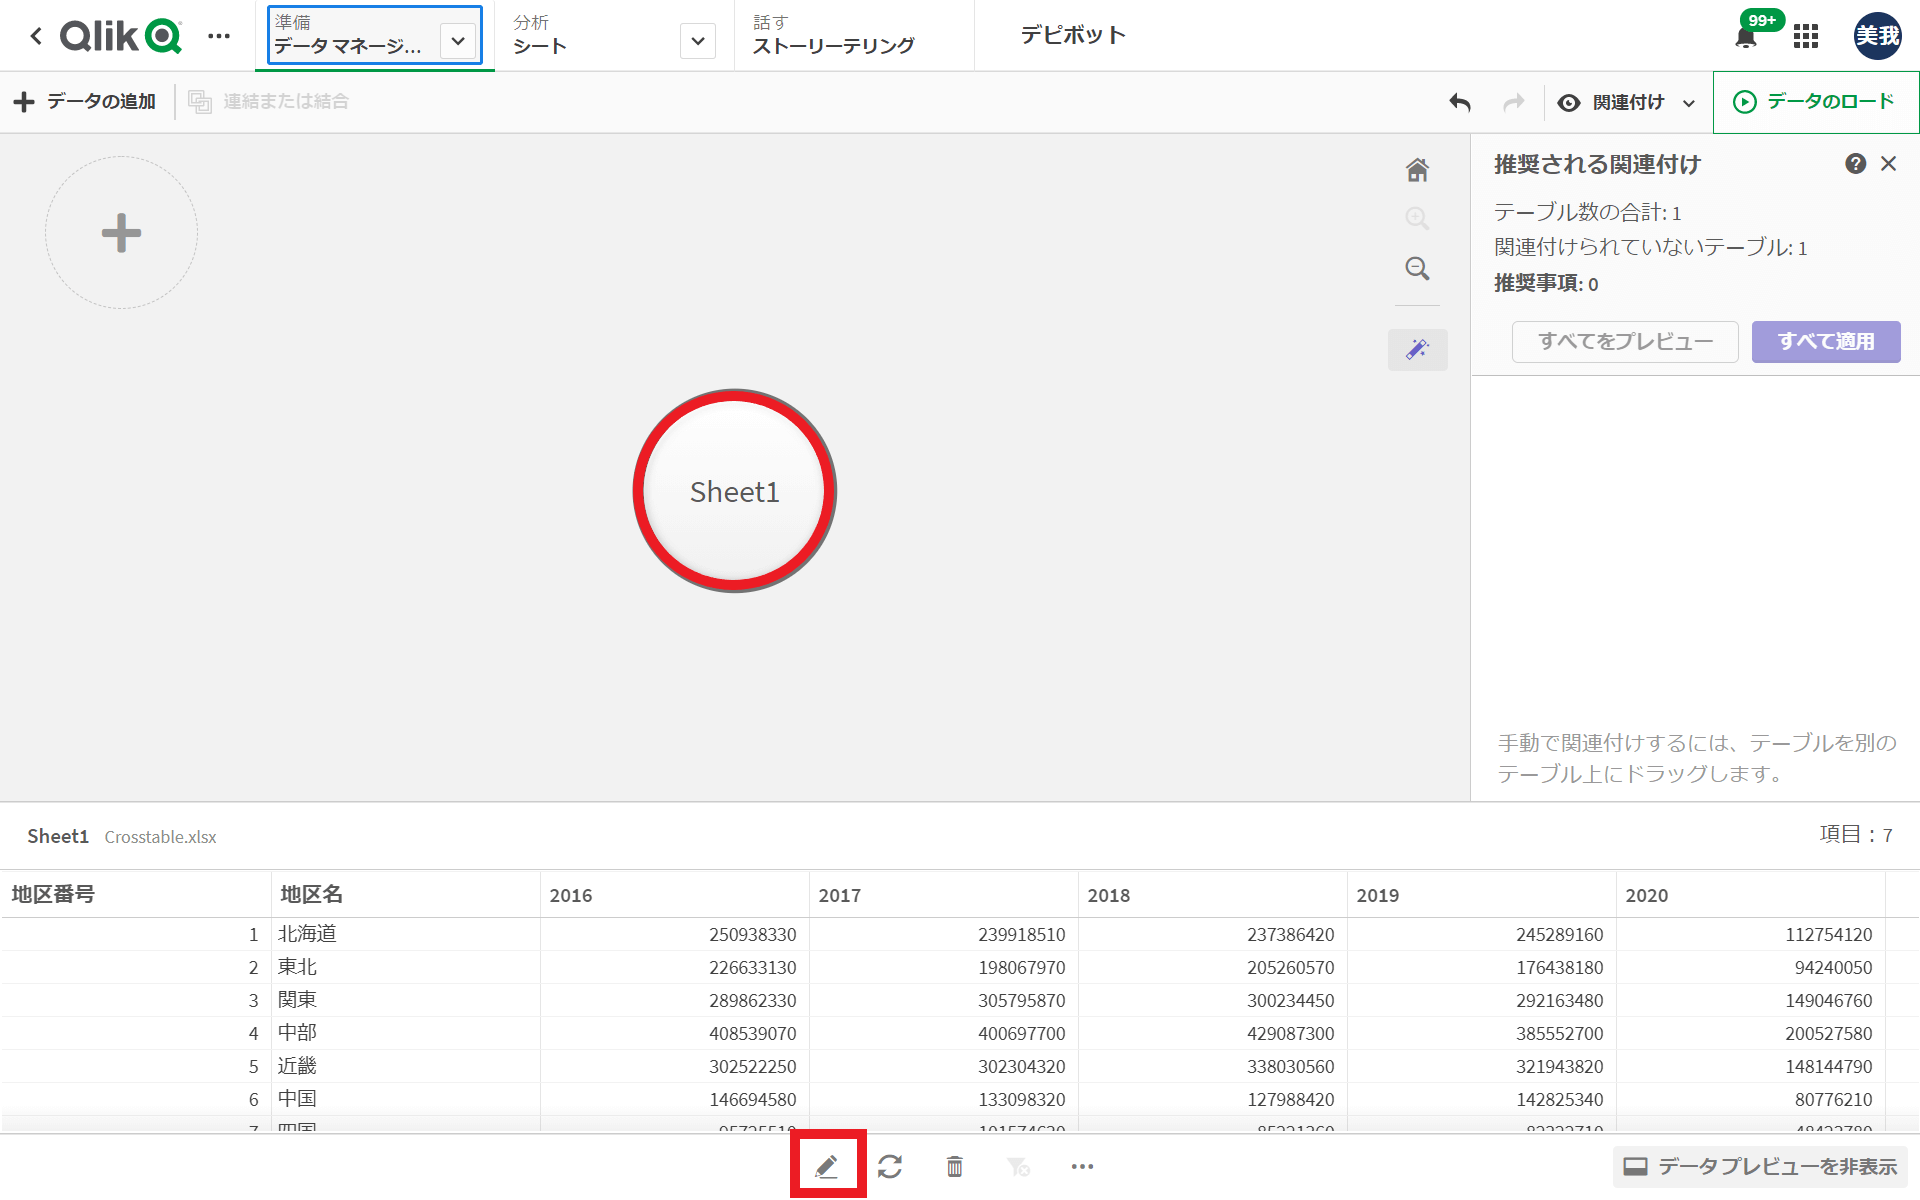Click the データの追加 button
The width and height of the screenshot is (1920, 1200).
[x=85, y=102]
